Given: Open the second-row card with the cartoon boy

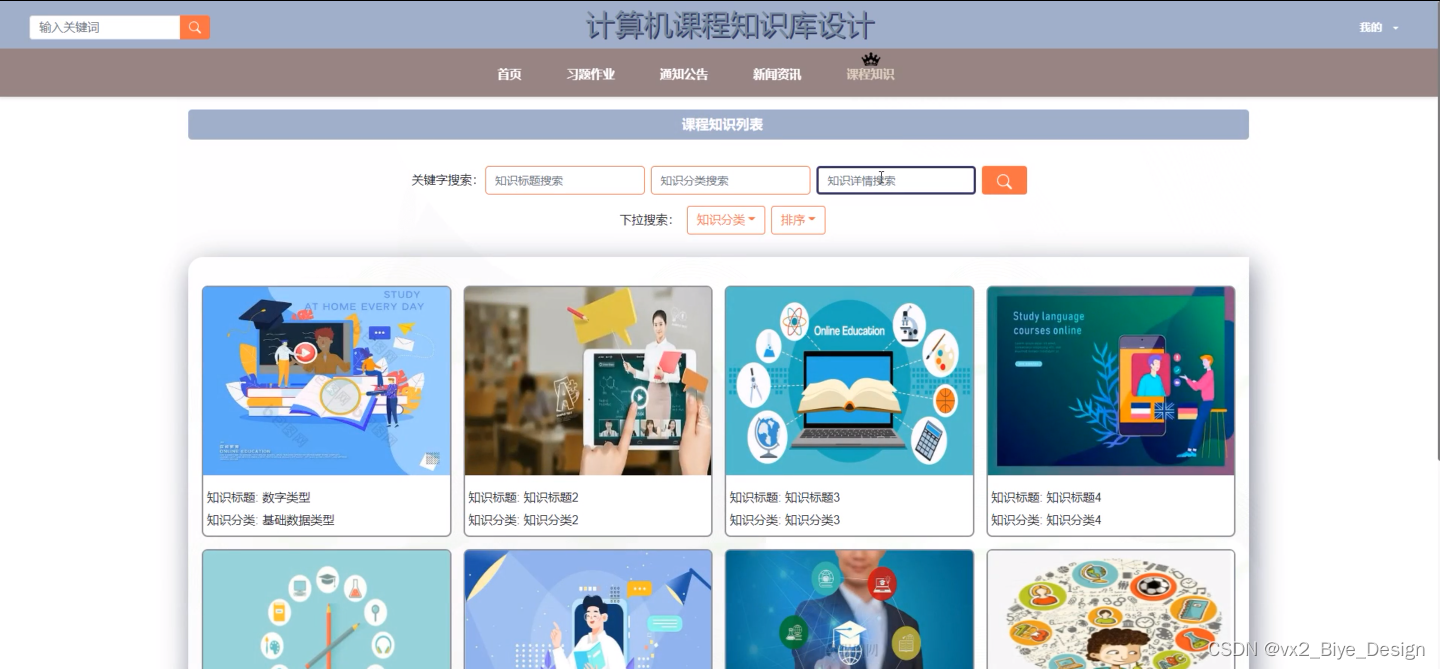Looking at the screenshot, I should pos(1111,609).
